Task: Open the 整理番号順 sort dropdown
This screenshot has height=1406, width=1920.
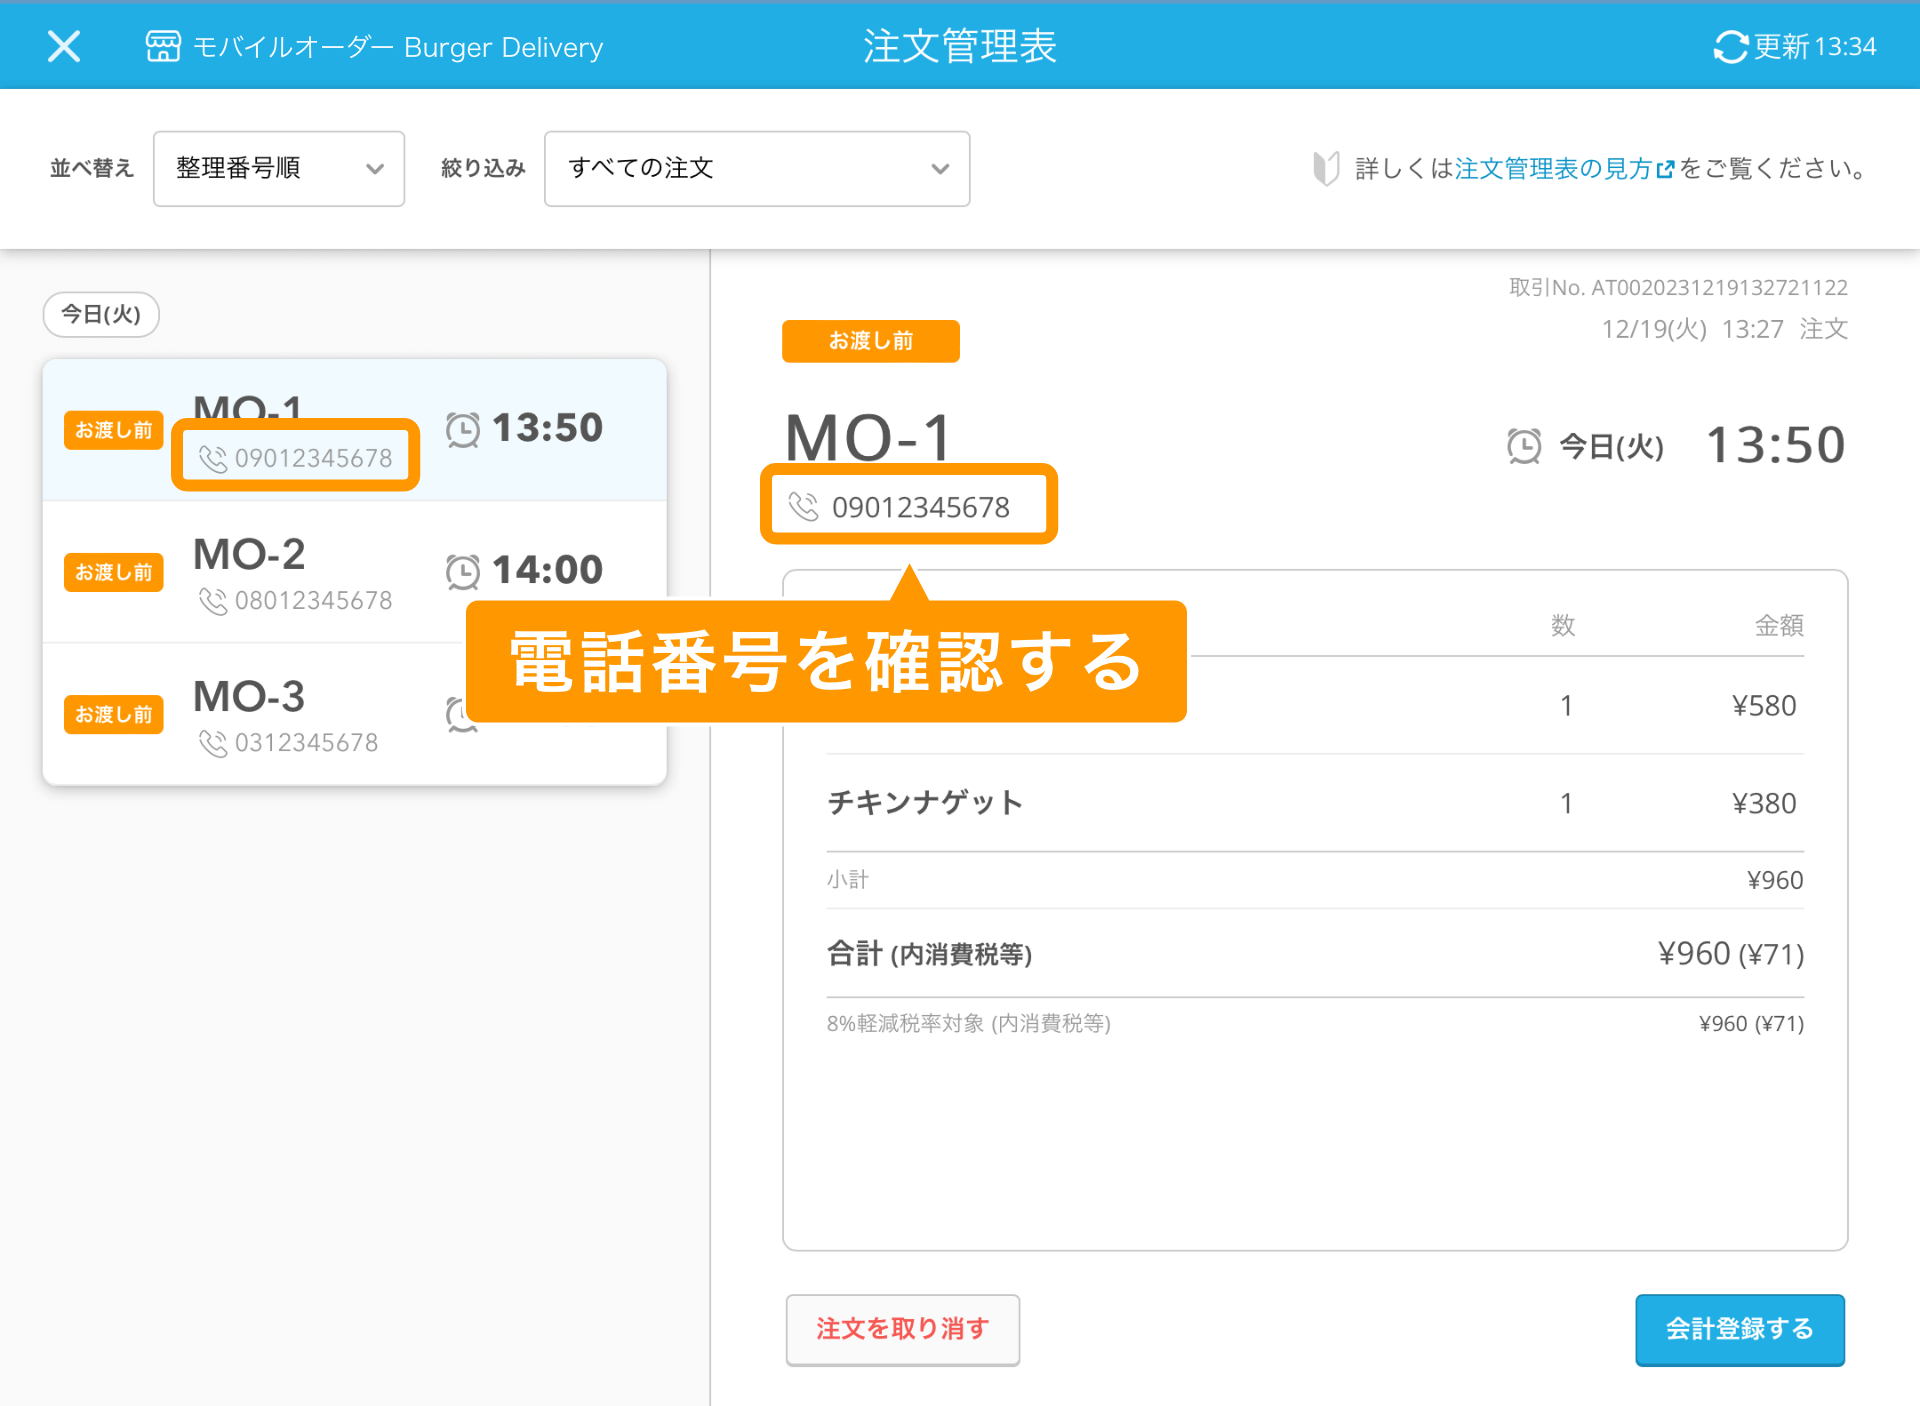Action: point(279,168)
